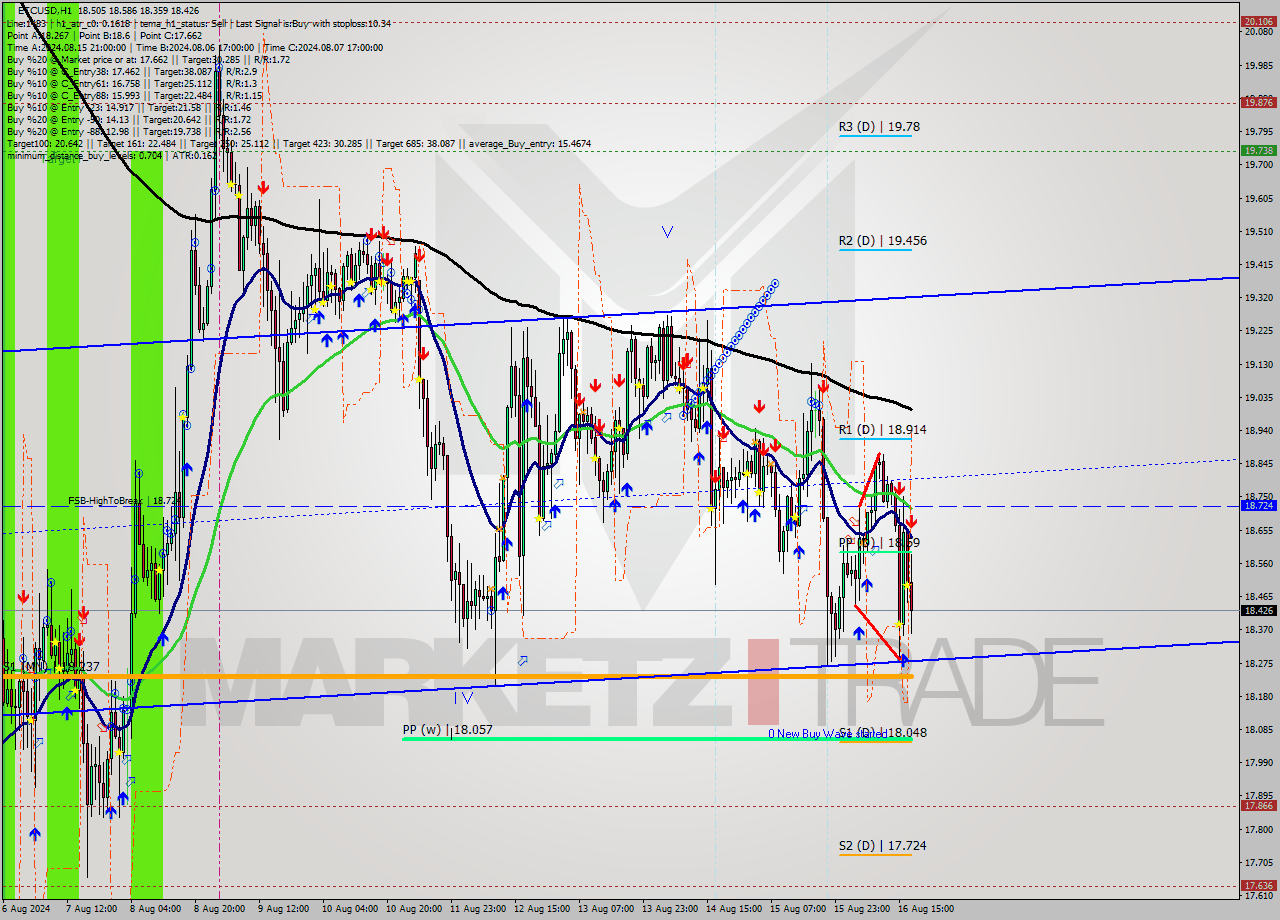Click the '8 Aug 20:00' time axis label
The width and height of the screenshot is (1280, 920).
pyautogui.click(x=220, y=909)
